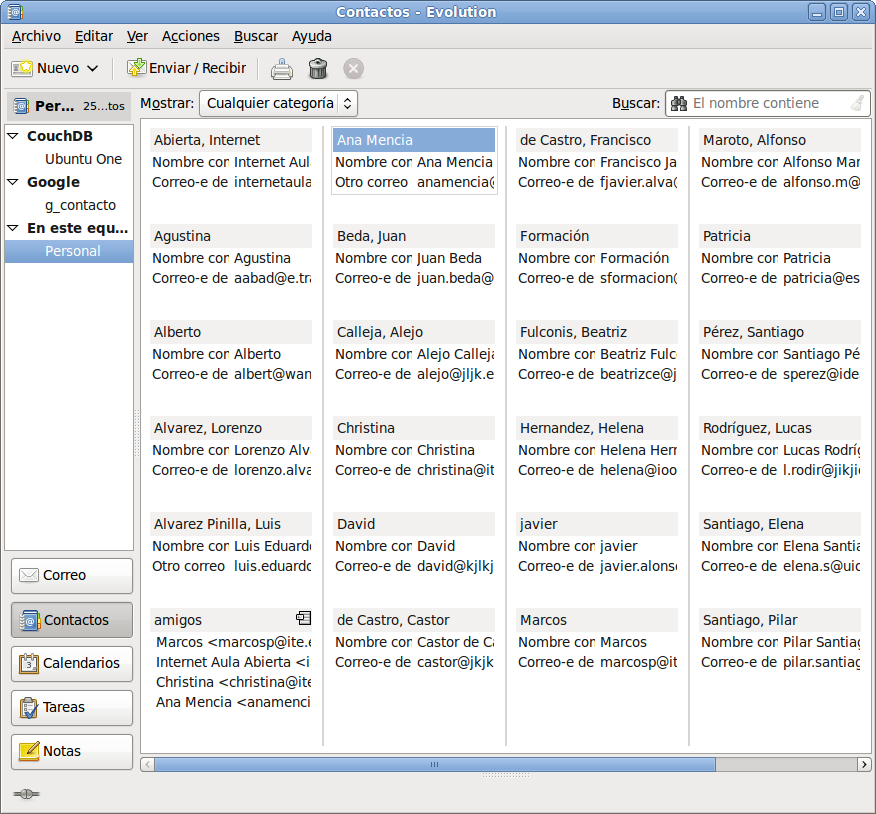876x814 pixels.
Task: Switch to the Contactos view
Action: coord(72,620)
